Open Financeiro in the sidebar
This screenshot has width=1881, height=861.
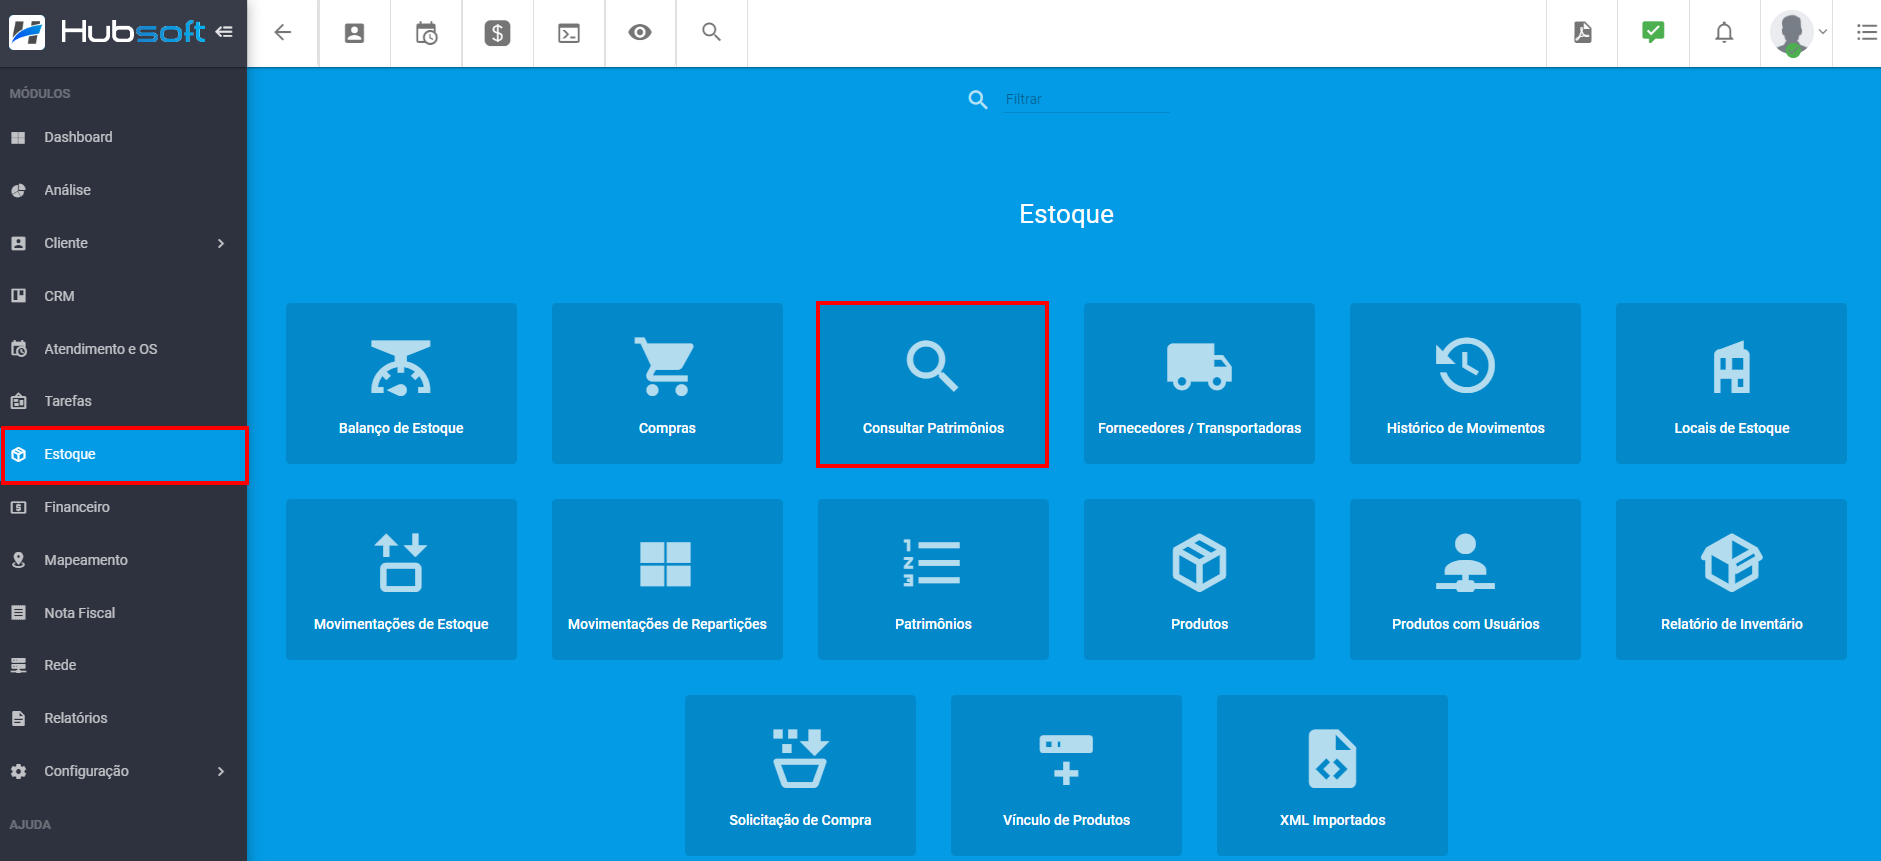123,507
